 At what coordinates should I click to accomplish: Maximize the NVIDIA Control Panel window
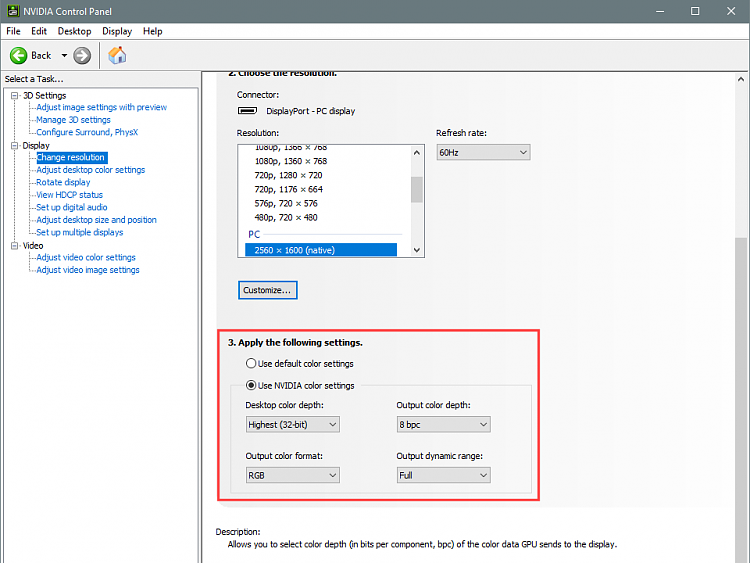pos(695,11)
